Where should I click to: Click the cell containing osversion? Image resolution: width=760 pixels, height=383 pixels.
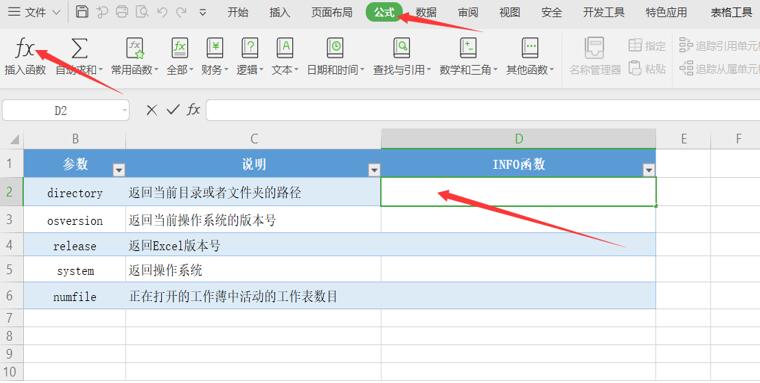(75, 220)
